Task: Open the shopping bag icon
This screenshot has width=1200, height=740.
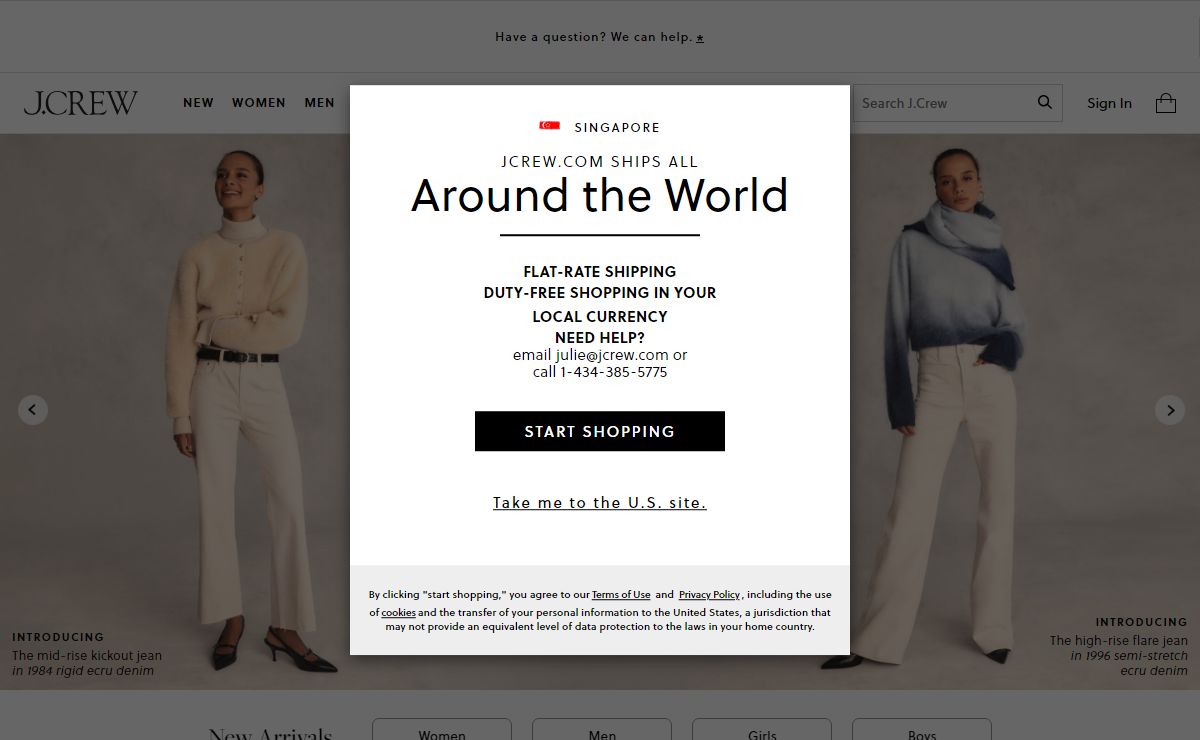Action: (1166, 103)
